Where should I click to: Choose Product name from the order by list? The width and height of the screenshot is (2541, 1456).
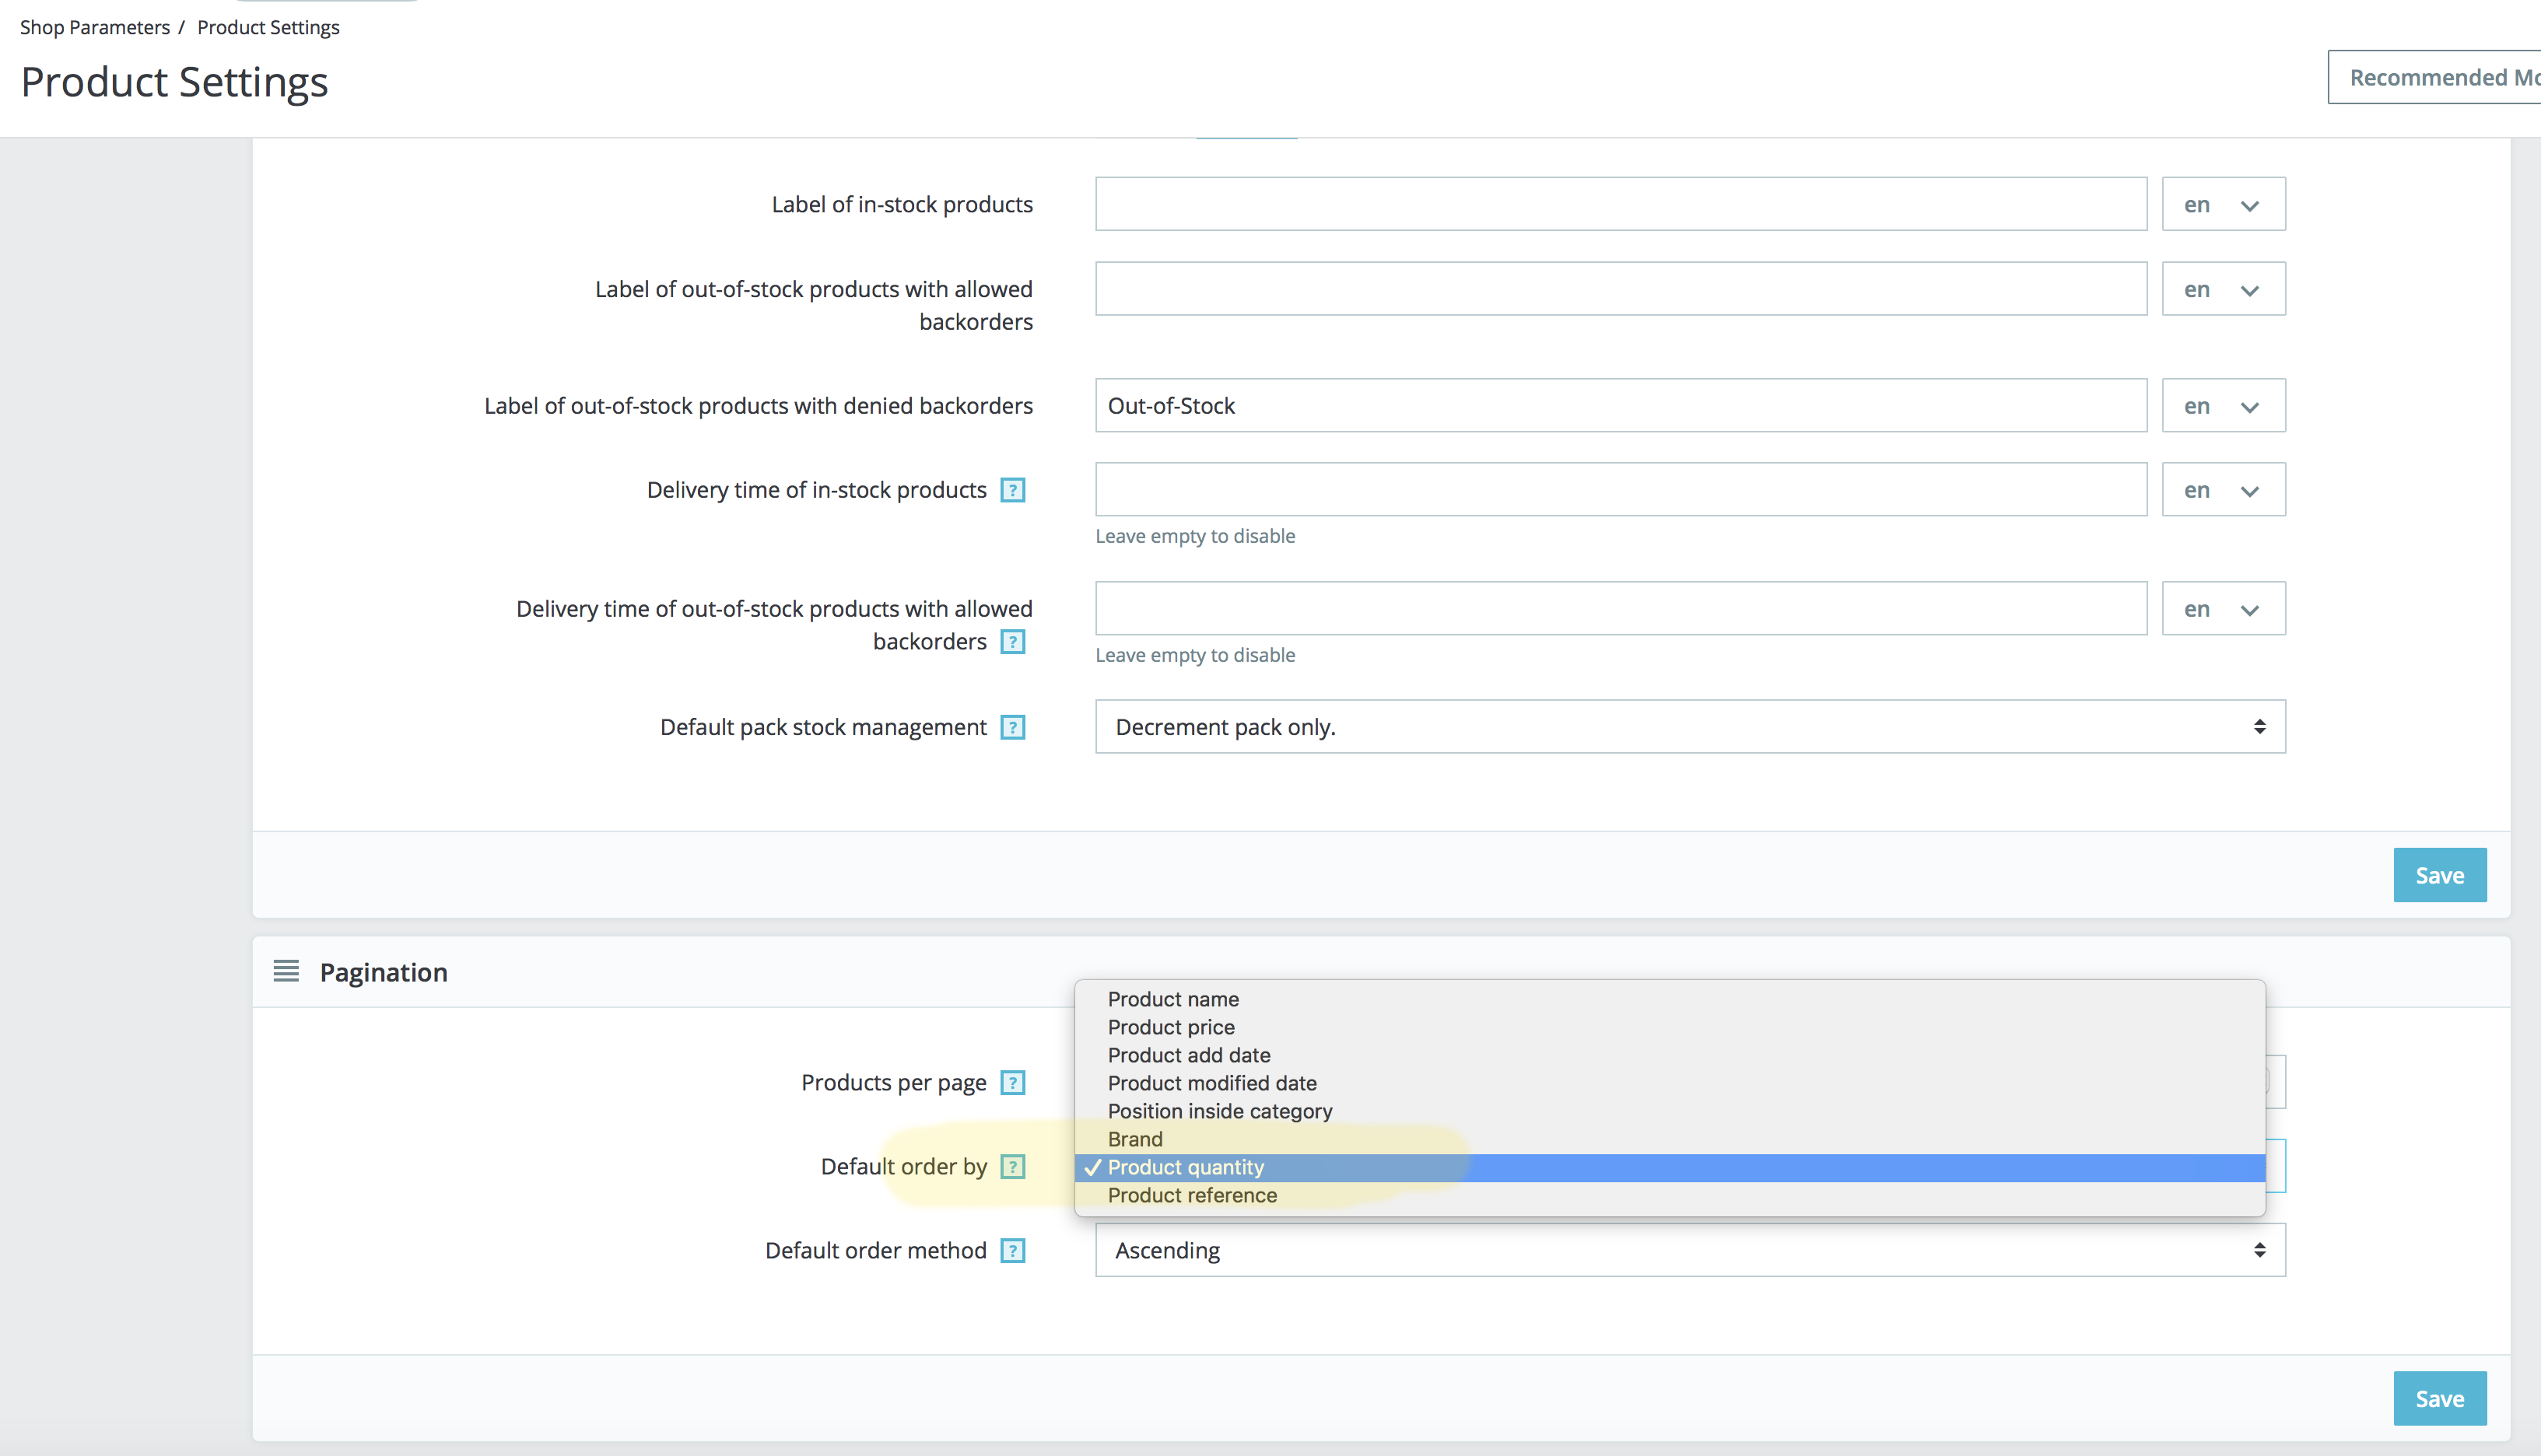(1173, 999)
